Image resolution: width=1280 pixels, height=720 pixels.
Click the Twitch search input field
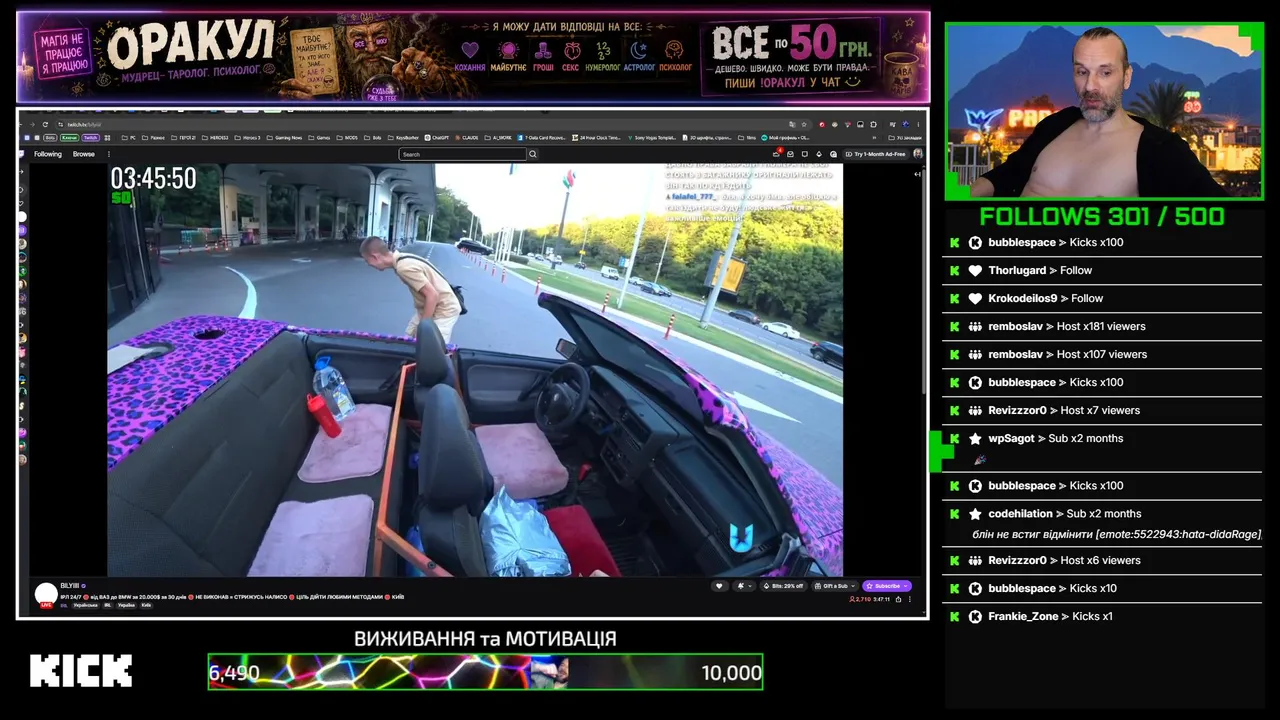pyautogui.click(x=463, y=154)
